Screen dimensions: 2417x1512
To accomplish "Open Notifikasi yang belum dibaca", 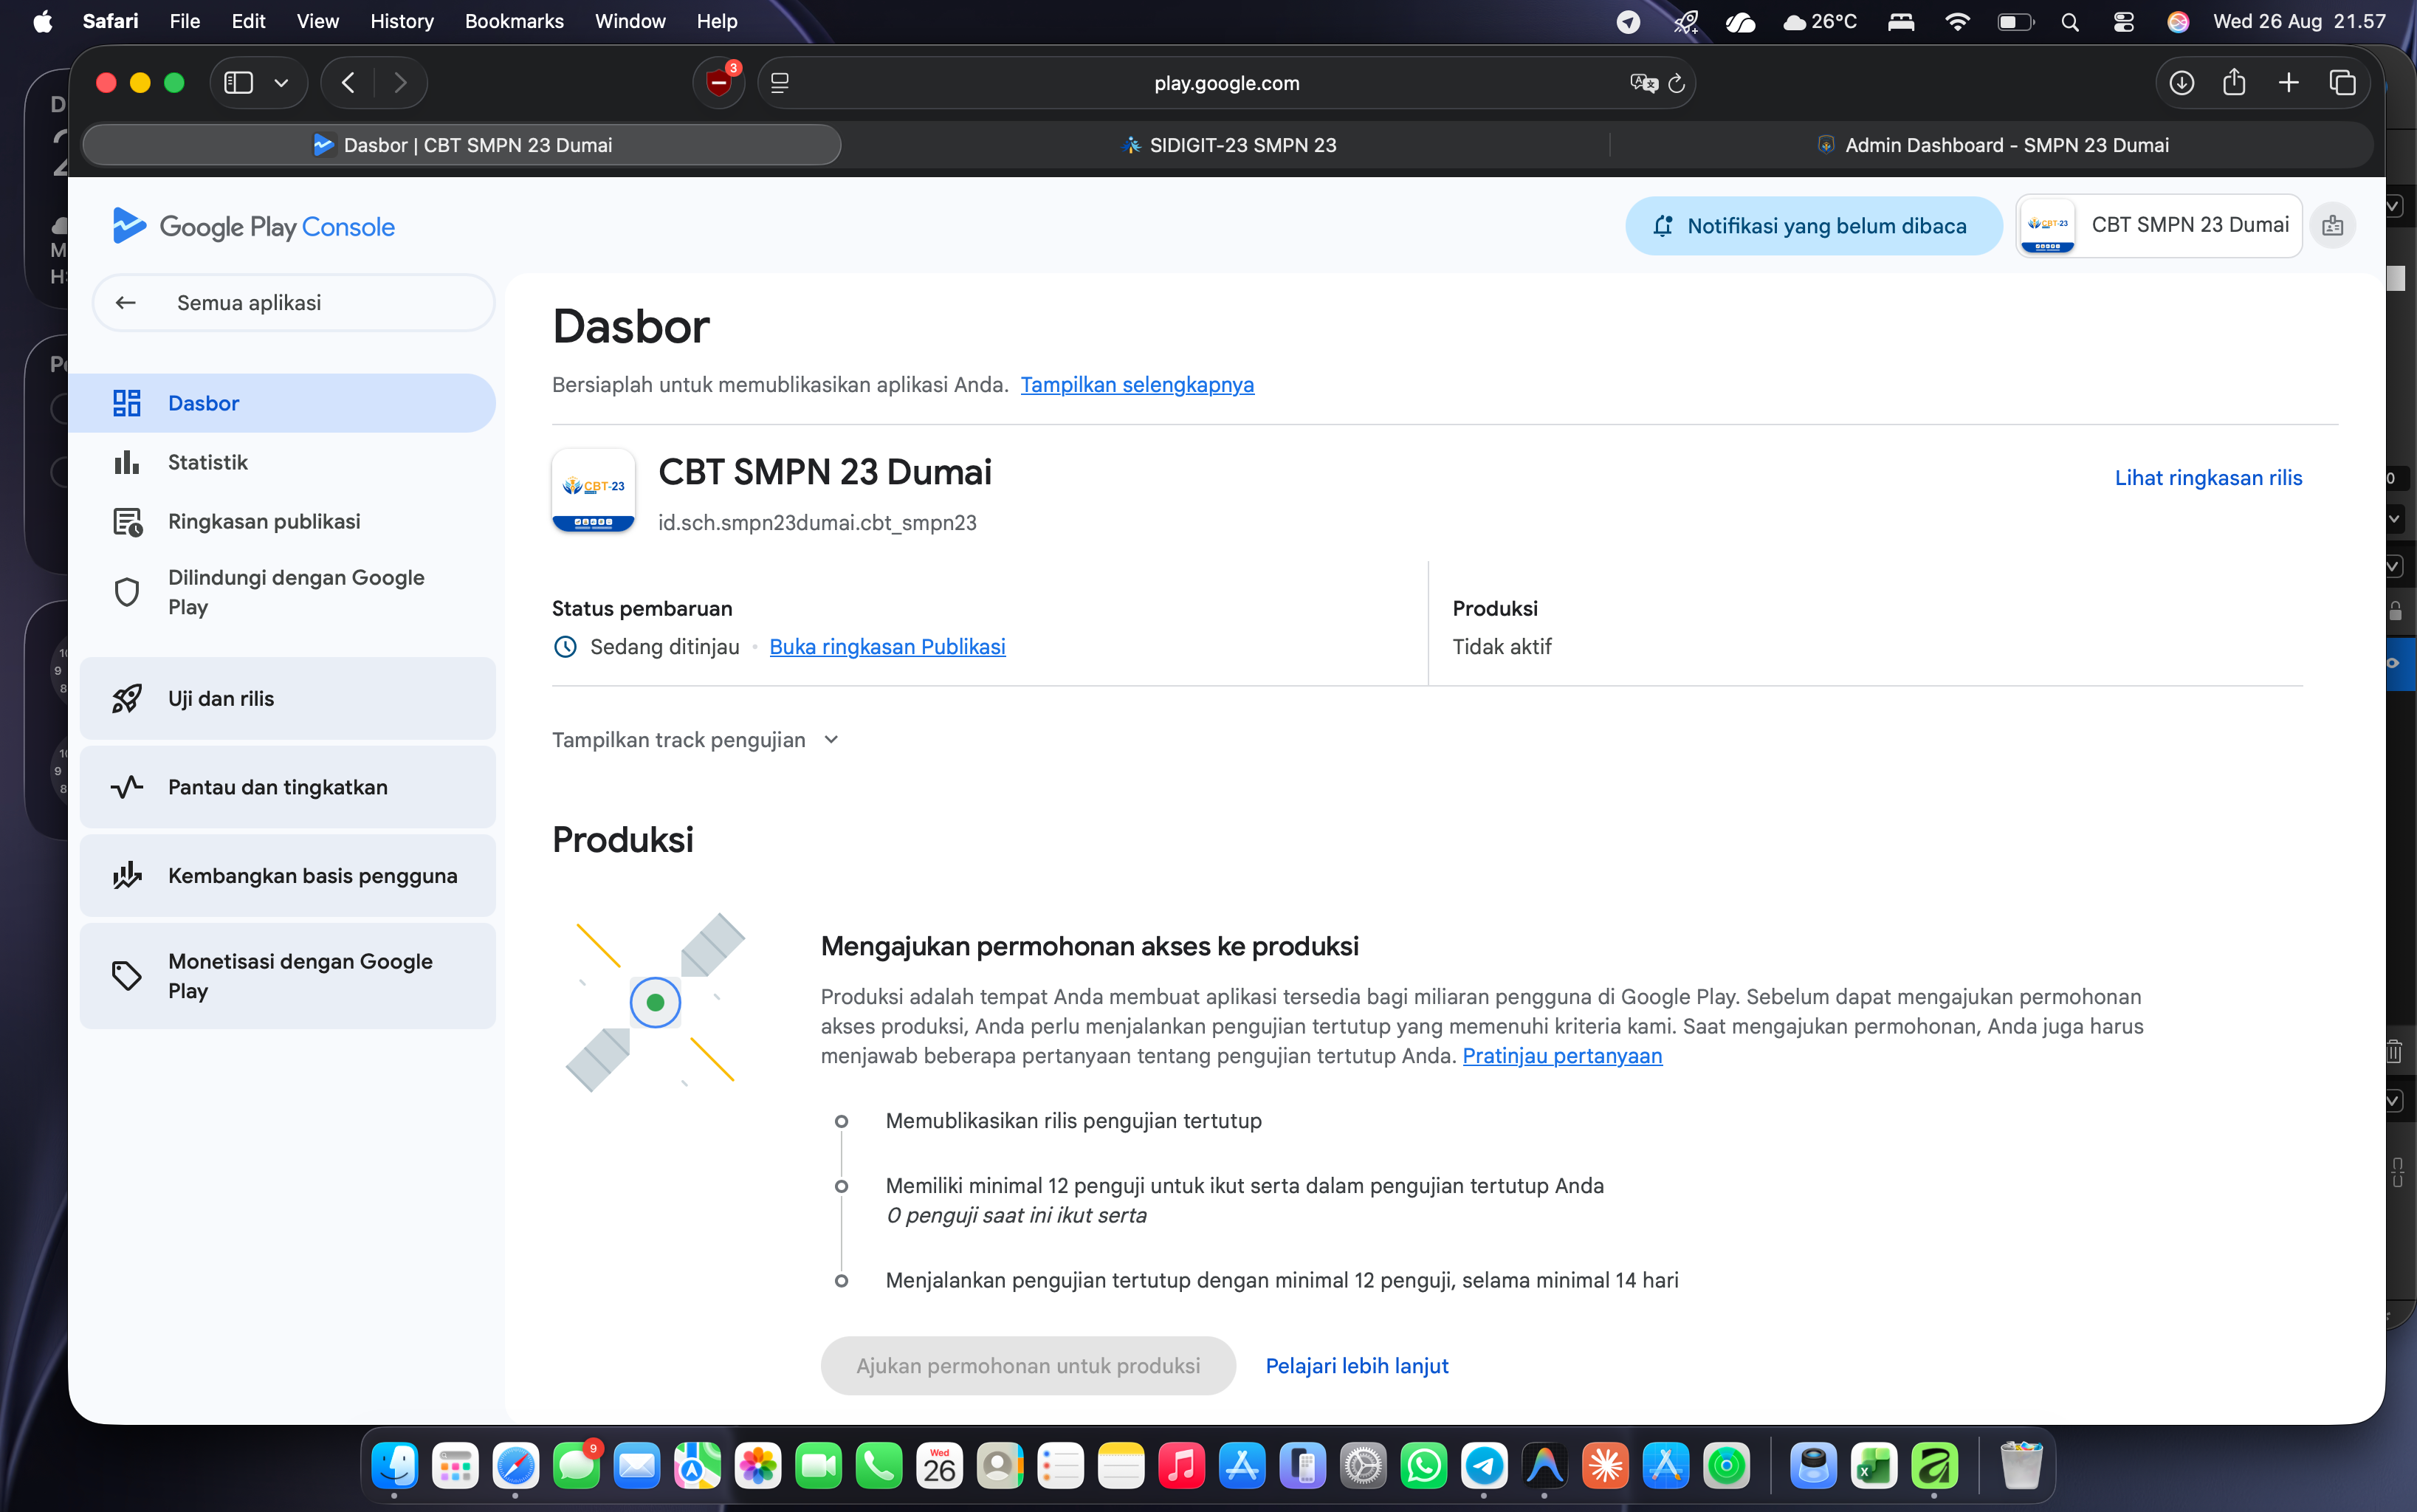I will point(1813,226).
